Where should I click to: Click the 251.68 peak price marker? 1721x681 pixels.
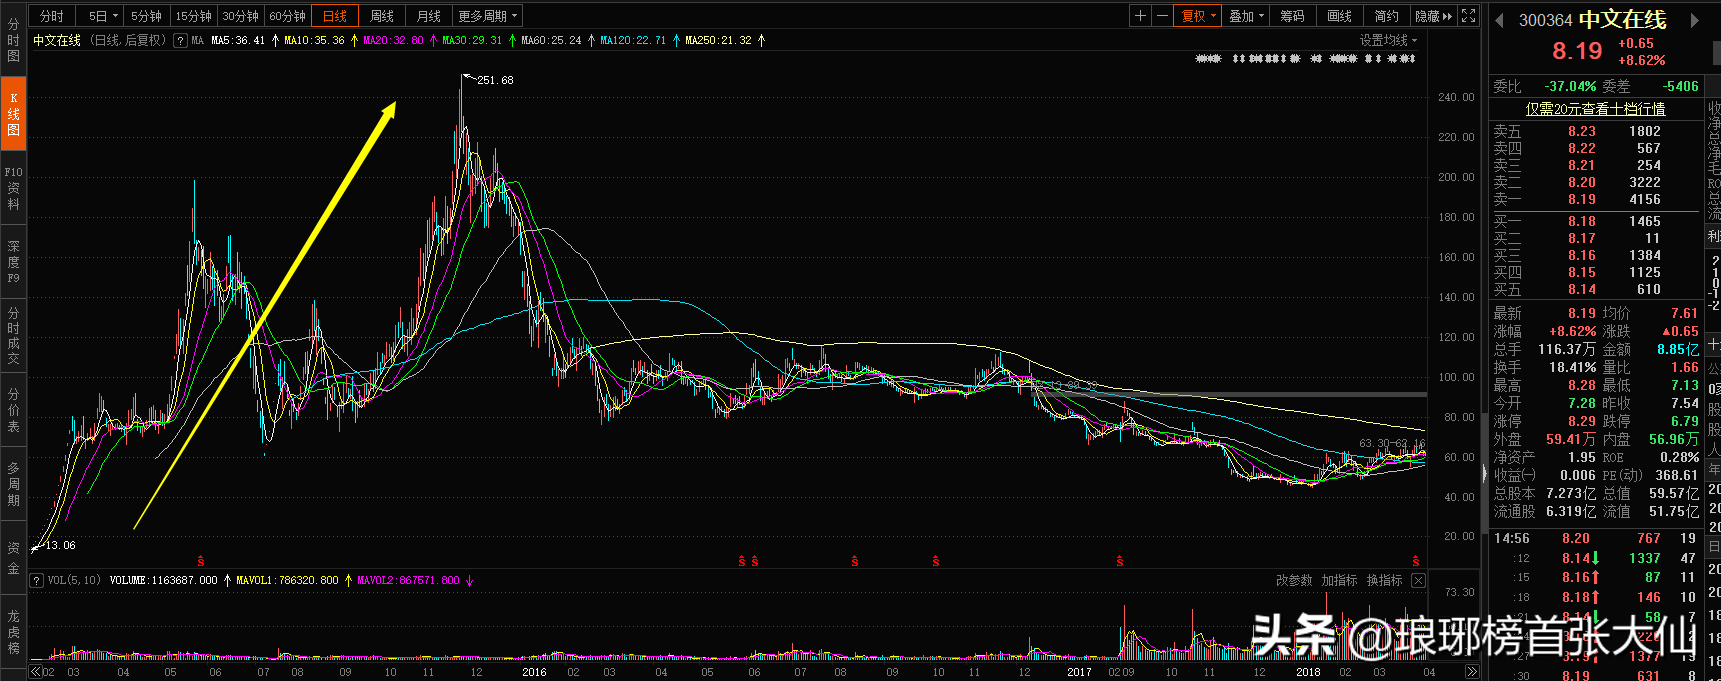point(494,80)
